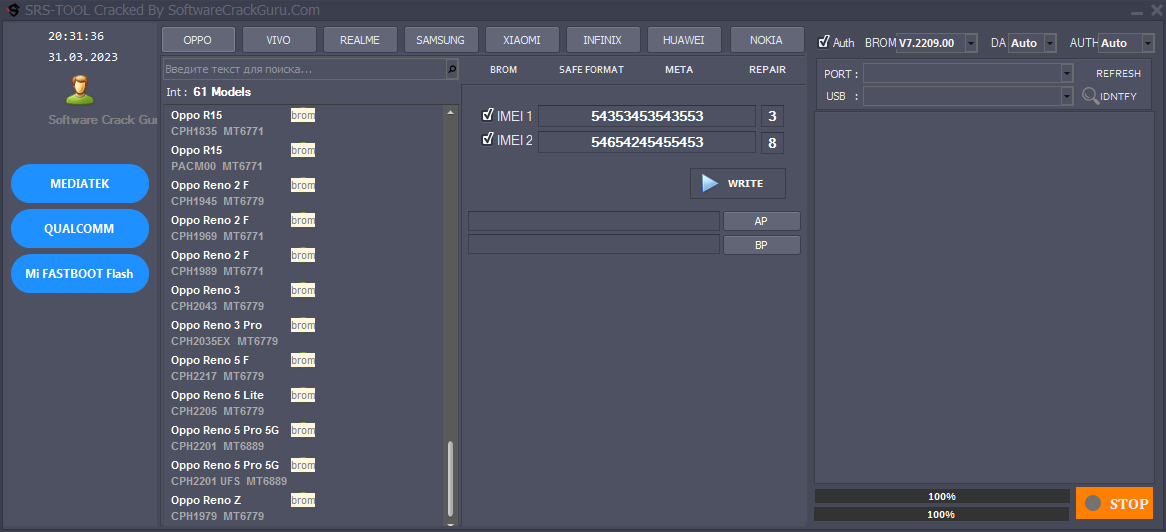Focus the model search text field
Viewport: 1166px width, 532px height.
(x=304, y=69)
